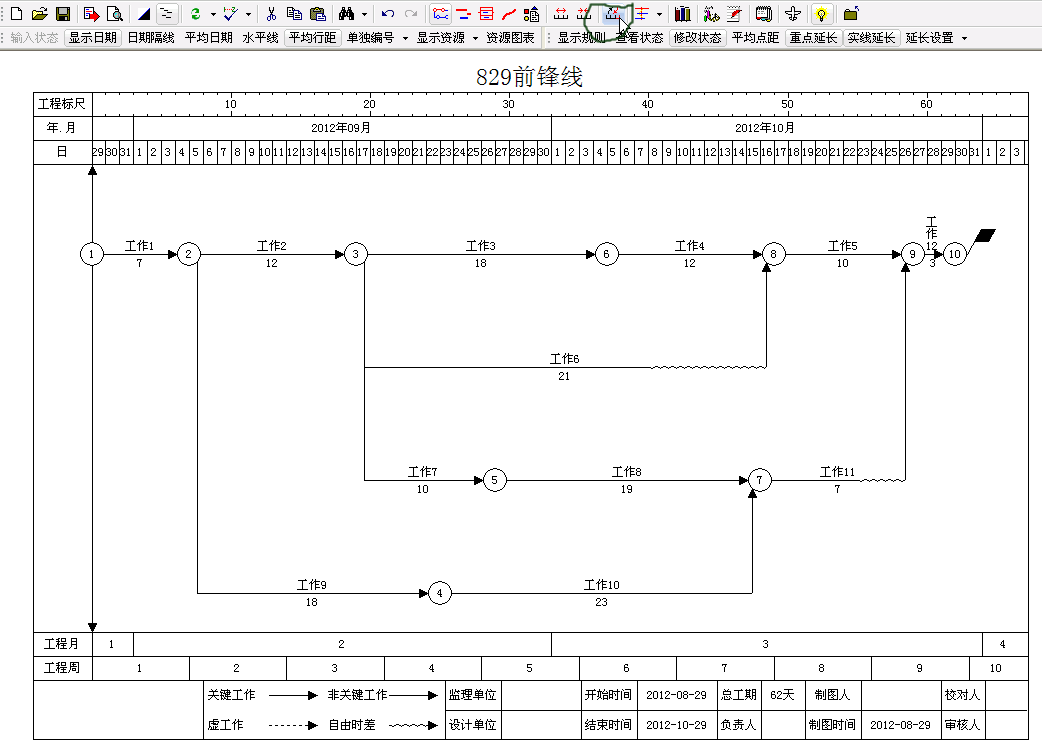Click the front line icon under the cursor

tap(613, 13)
